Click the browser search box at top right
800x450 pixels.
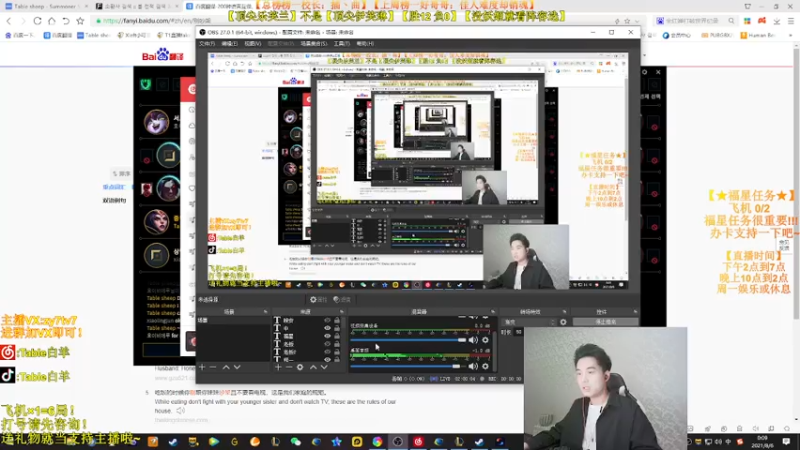(695, 21)
